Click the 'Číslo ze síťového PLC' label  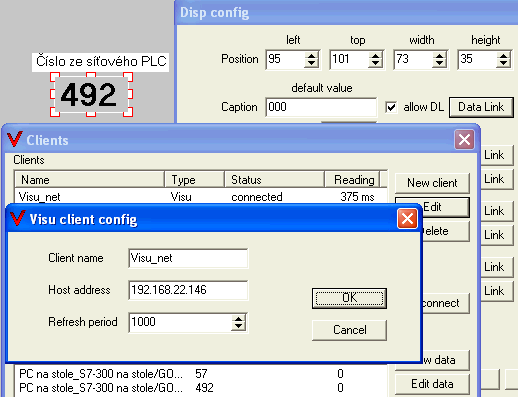tap(101, 62)
